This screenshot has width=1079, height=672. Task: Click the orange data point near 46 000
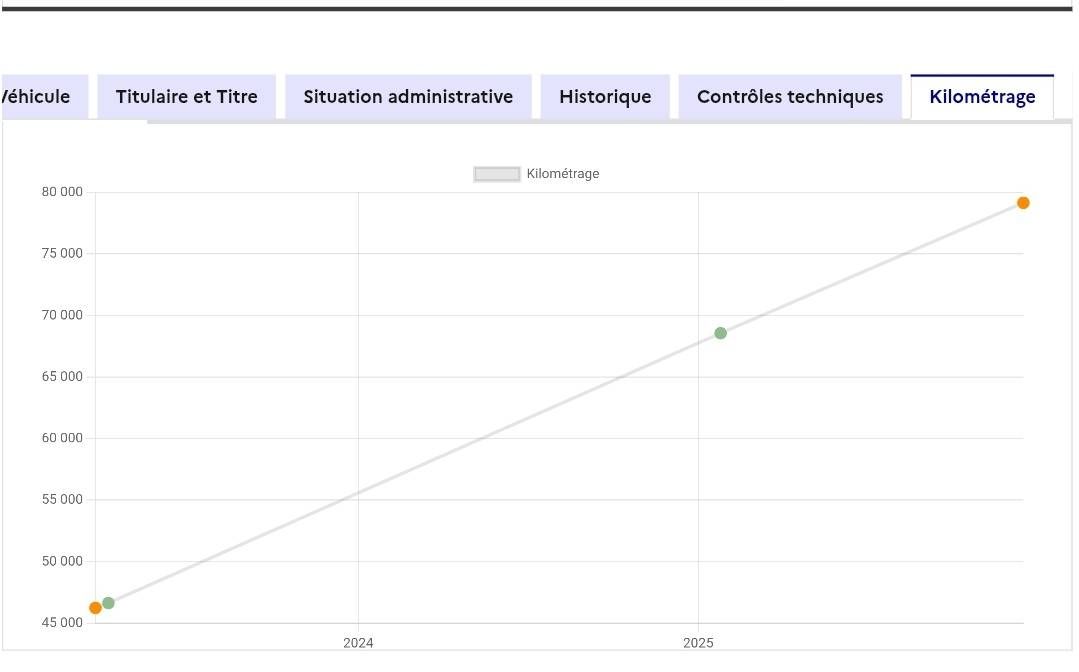[95, 608]
